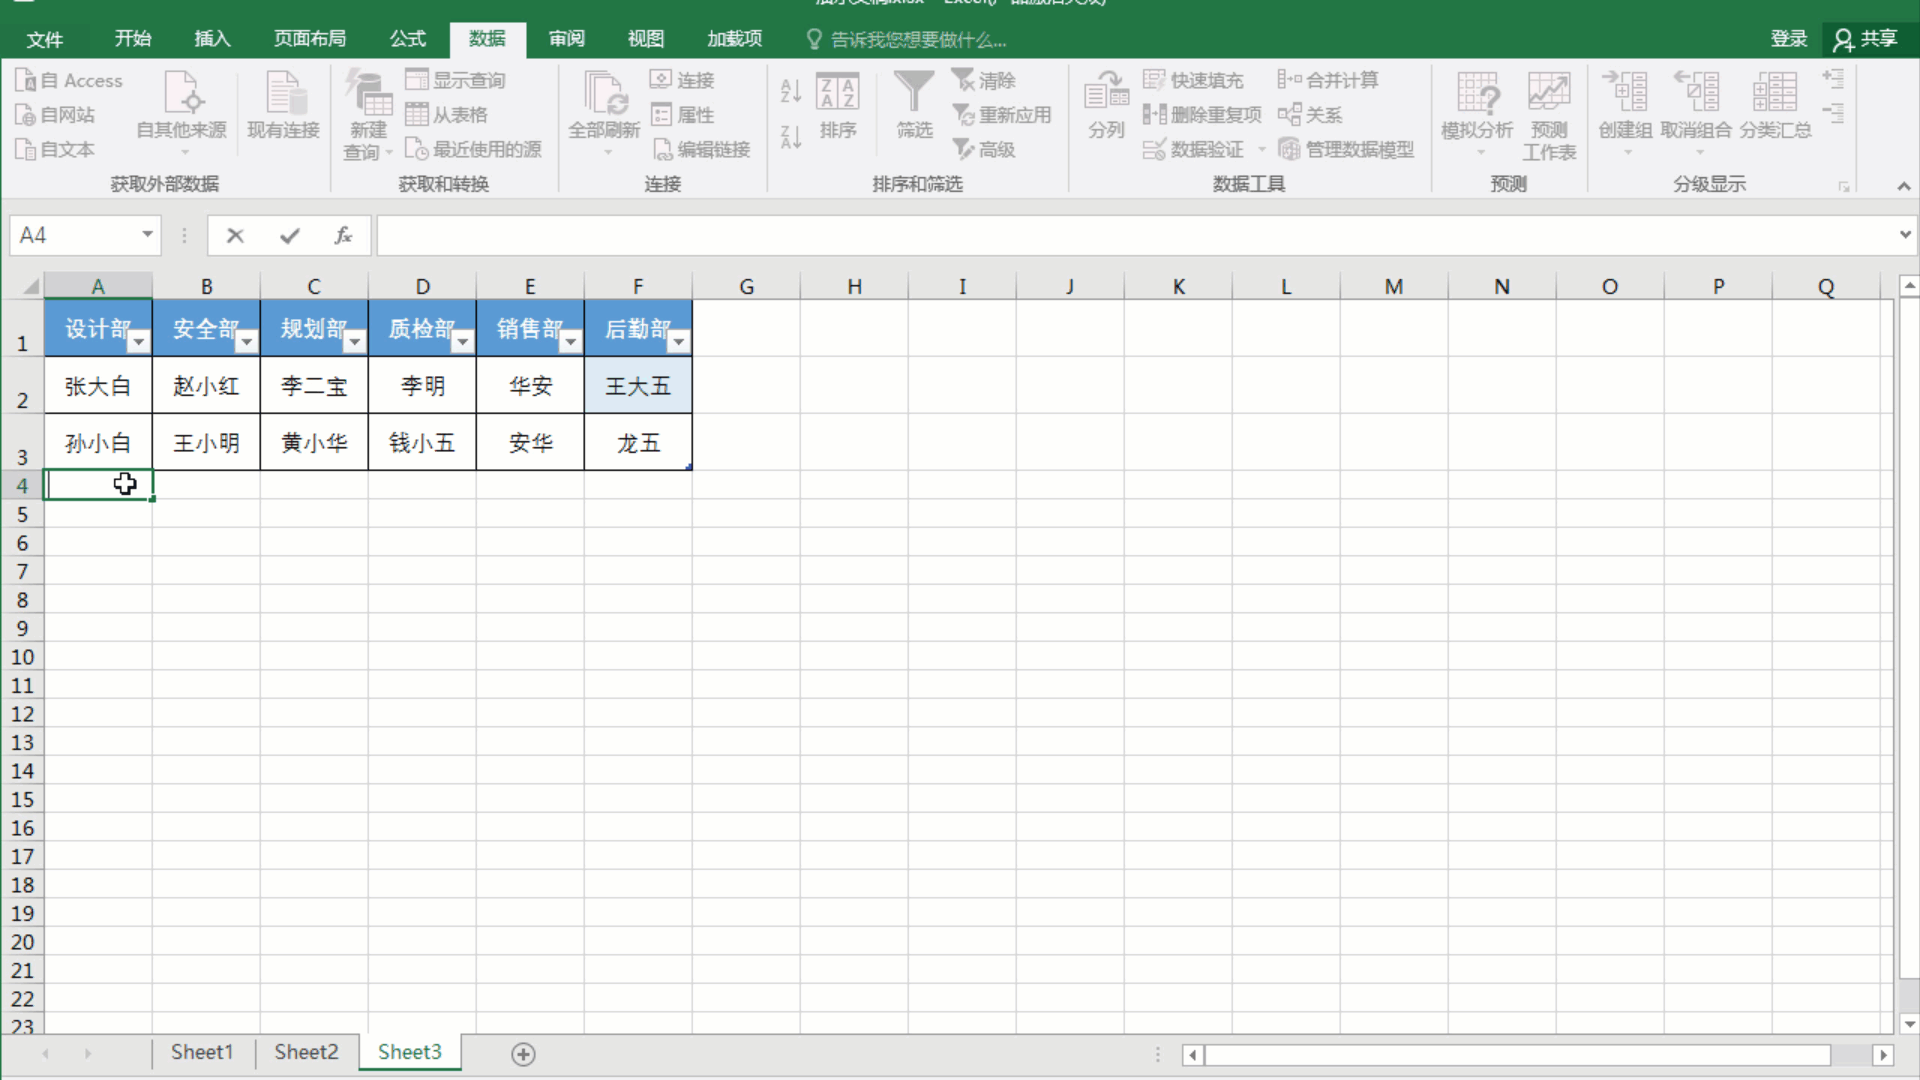Click Remove Duplicates (删除重复项)
This screenshot has width=1920, height=1080.
[x=1203, y=115]
